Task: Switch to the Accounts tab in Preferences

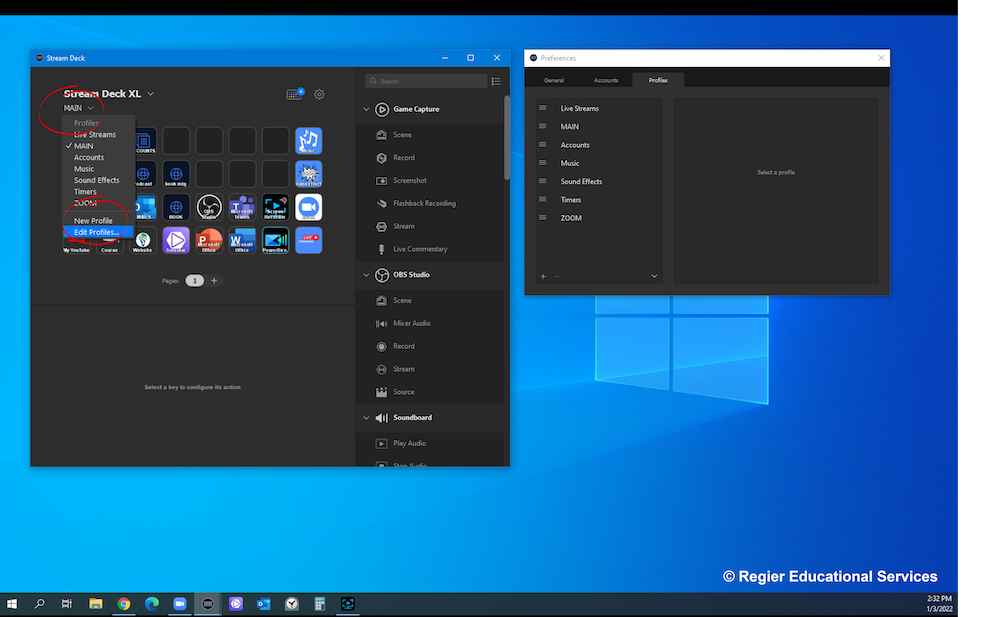Action: (x=606, y=80)
